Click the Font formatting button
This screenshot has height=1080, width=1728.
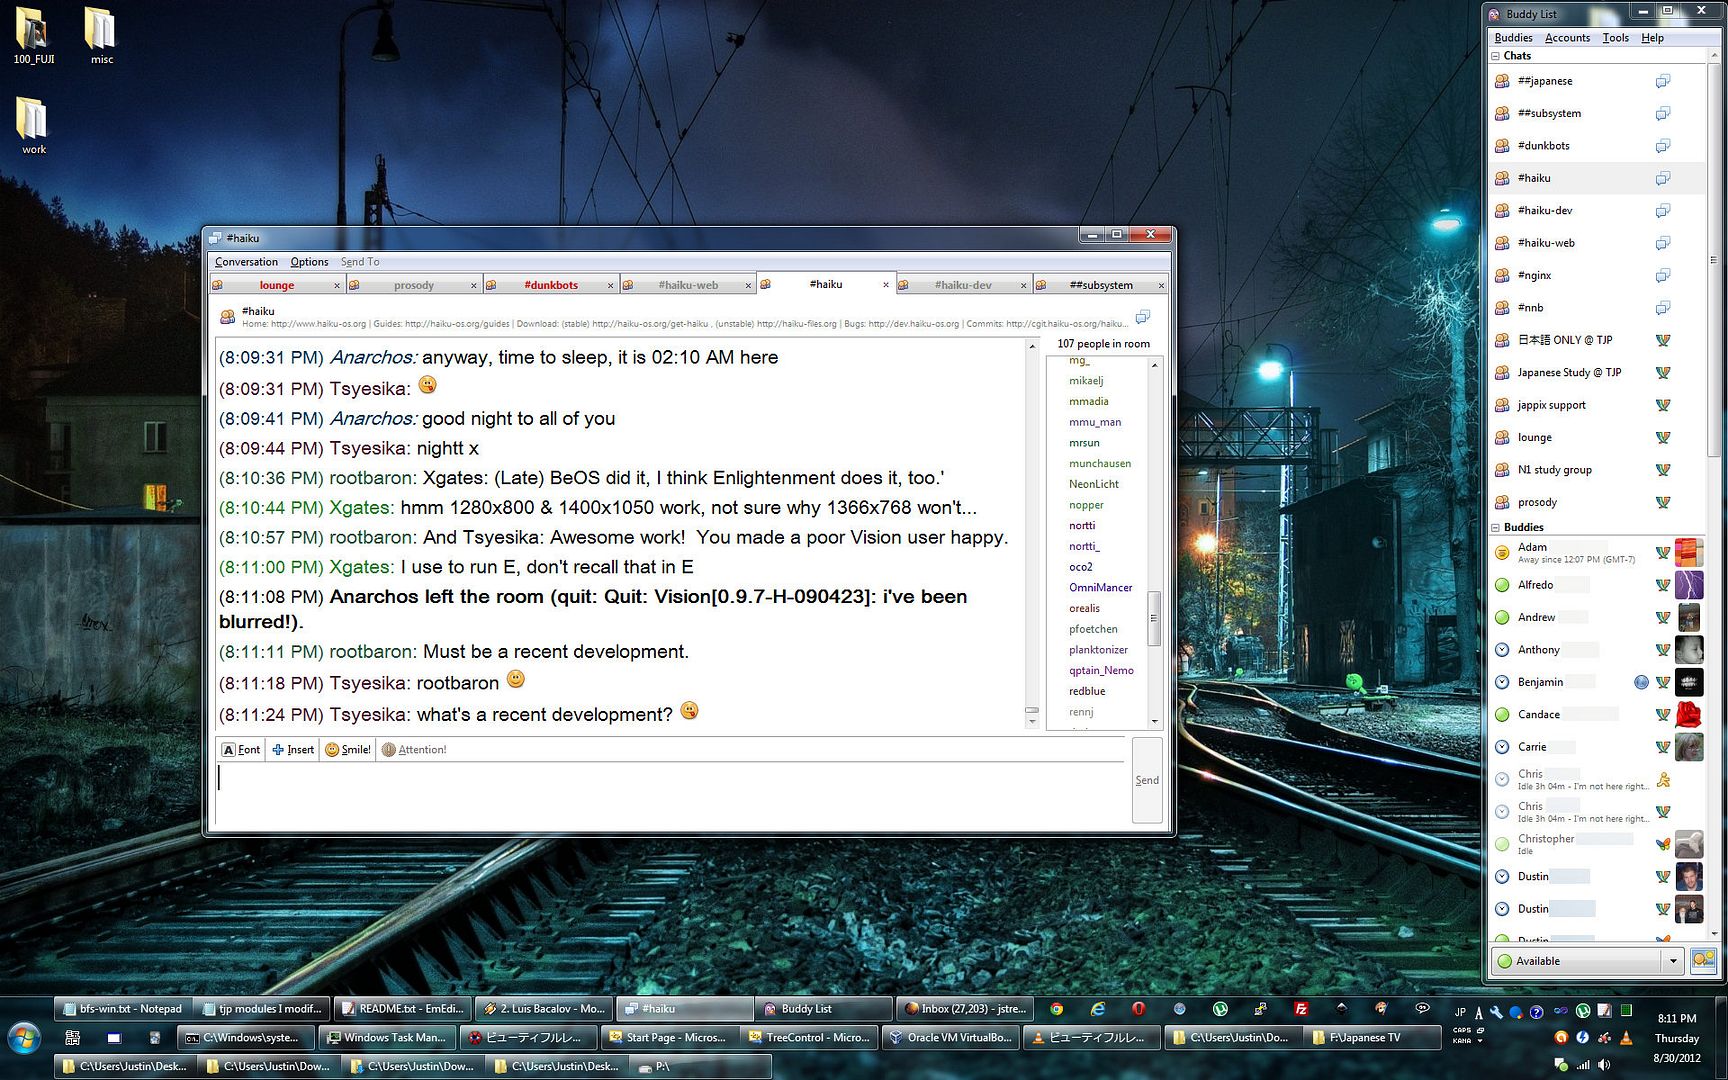click(x=241, y=750)
